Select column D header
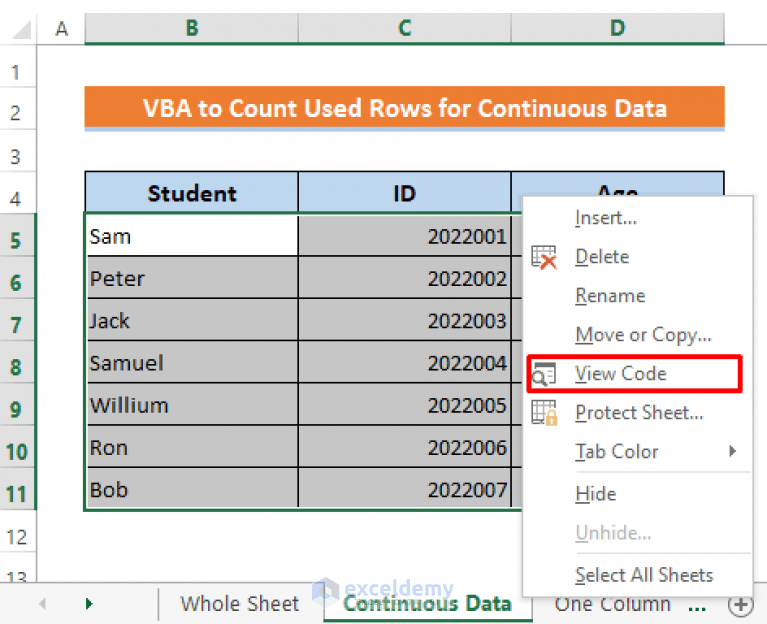 [617, 28]
